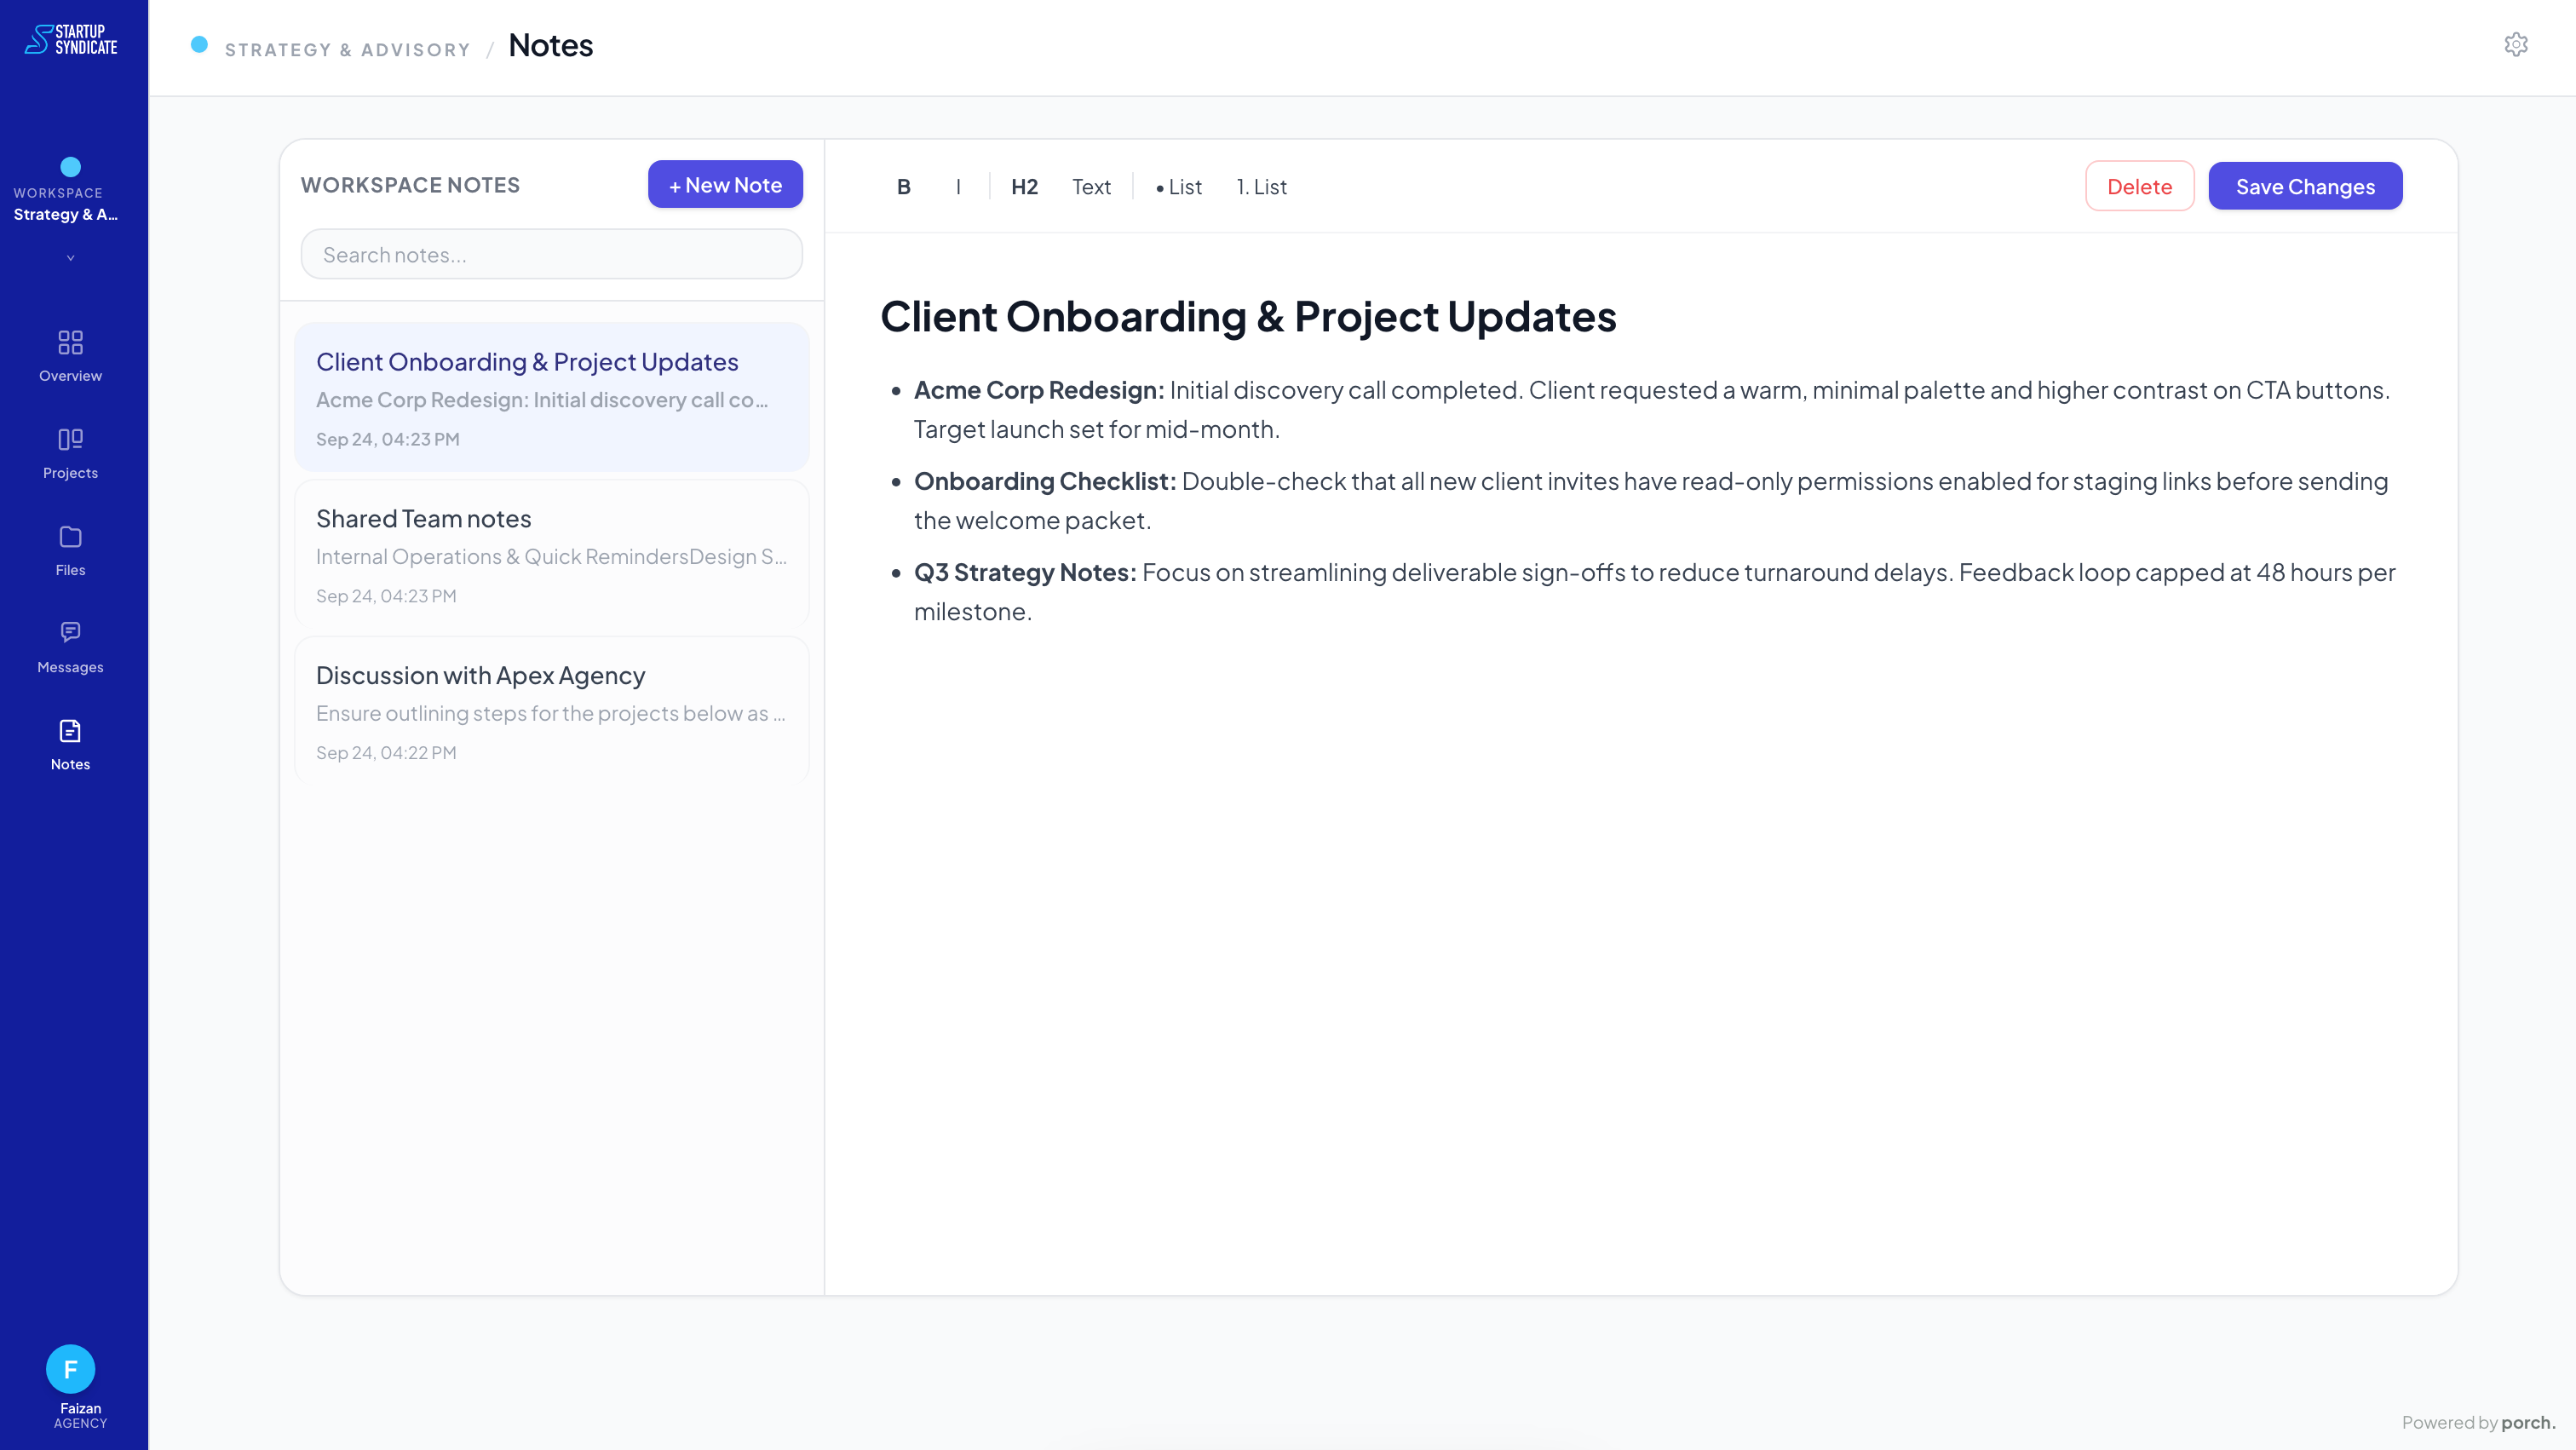Save changes to the note
Viewport: 2576px width, 1450px height.
[x=2305, y=186]
